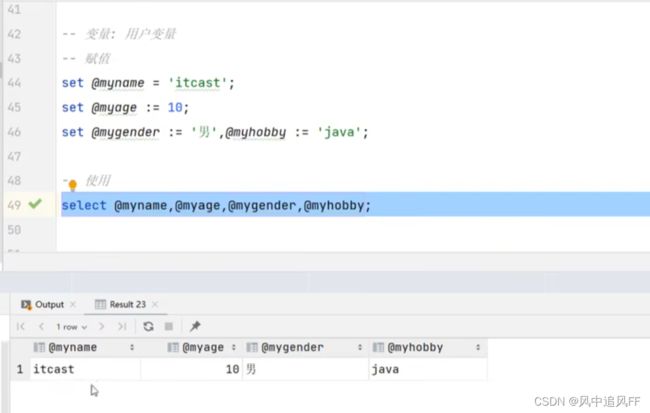Image resolution: width=650 pixels, height=413 pixels.
Task: Place cursor in highlighted select statement
Action: pos(216,205)
